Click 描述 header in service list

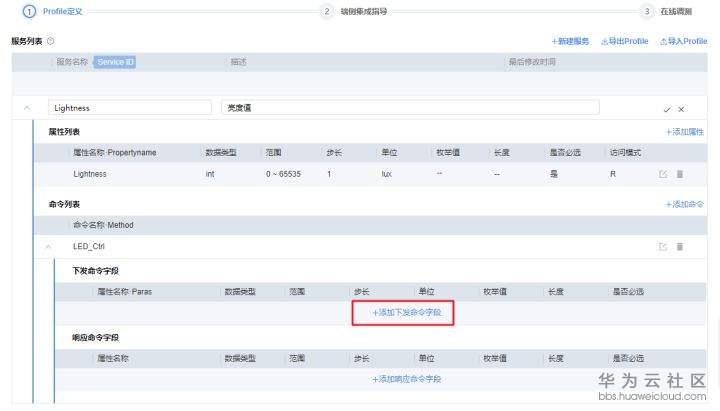(x=238, y=62)
